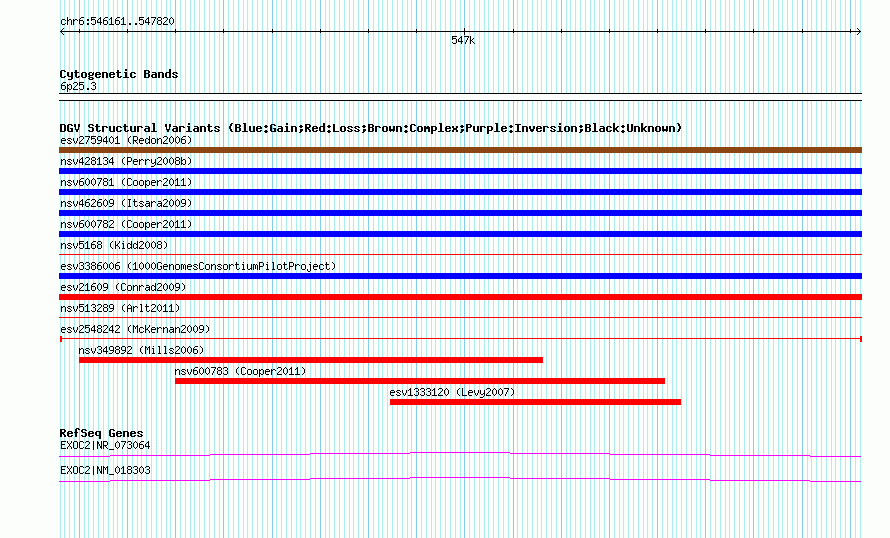Click the EXOC2|NR_073064 gene label

click(x=105, y=445)
